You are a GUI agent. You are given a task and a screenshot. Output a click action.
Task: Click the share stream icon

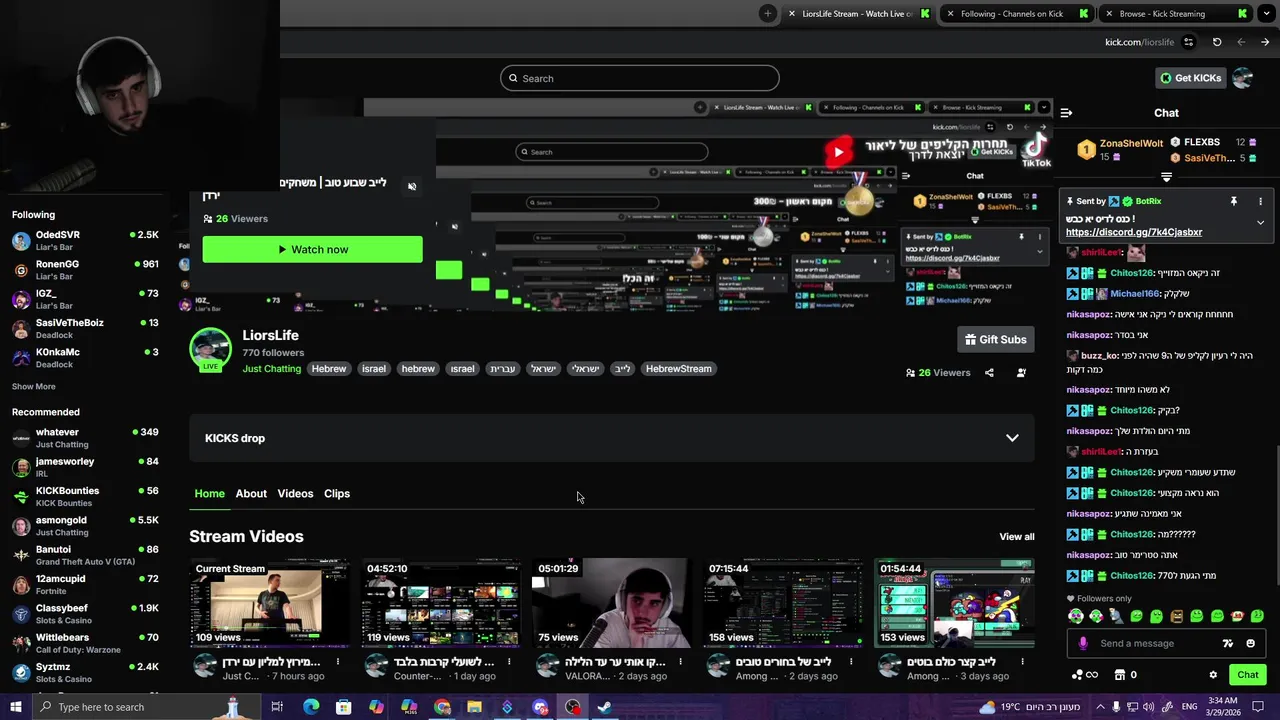click(989, 373)
